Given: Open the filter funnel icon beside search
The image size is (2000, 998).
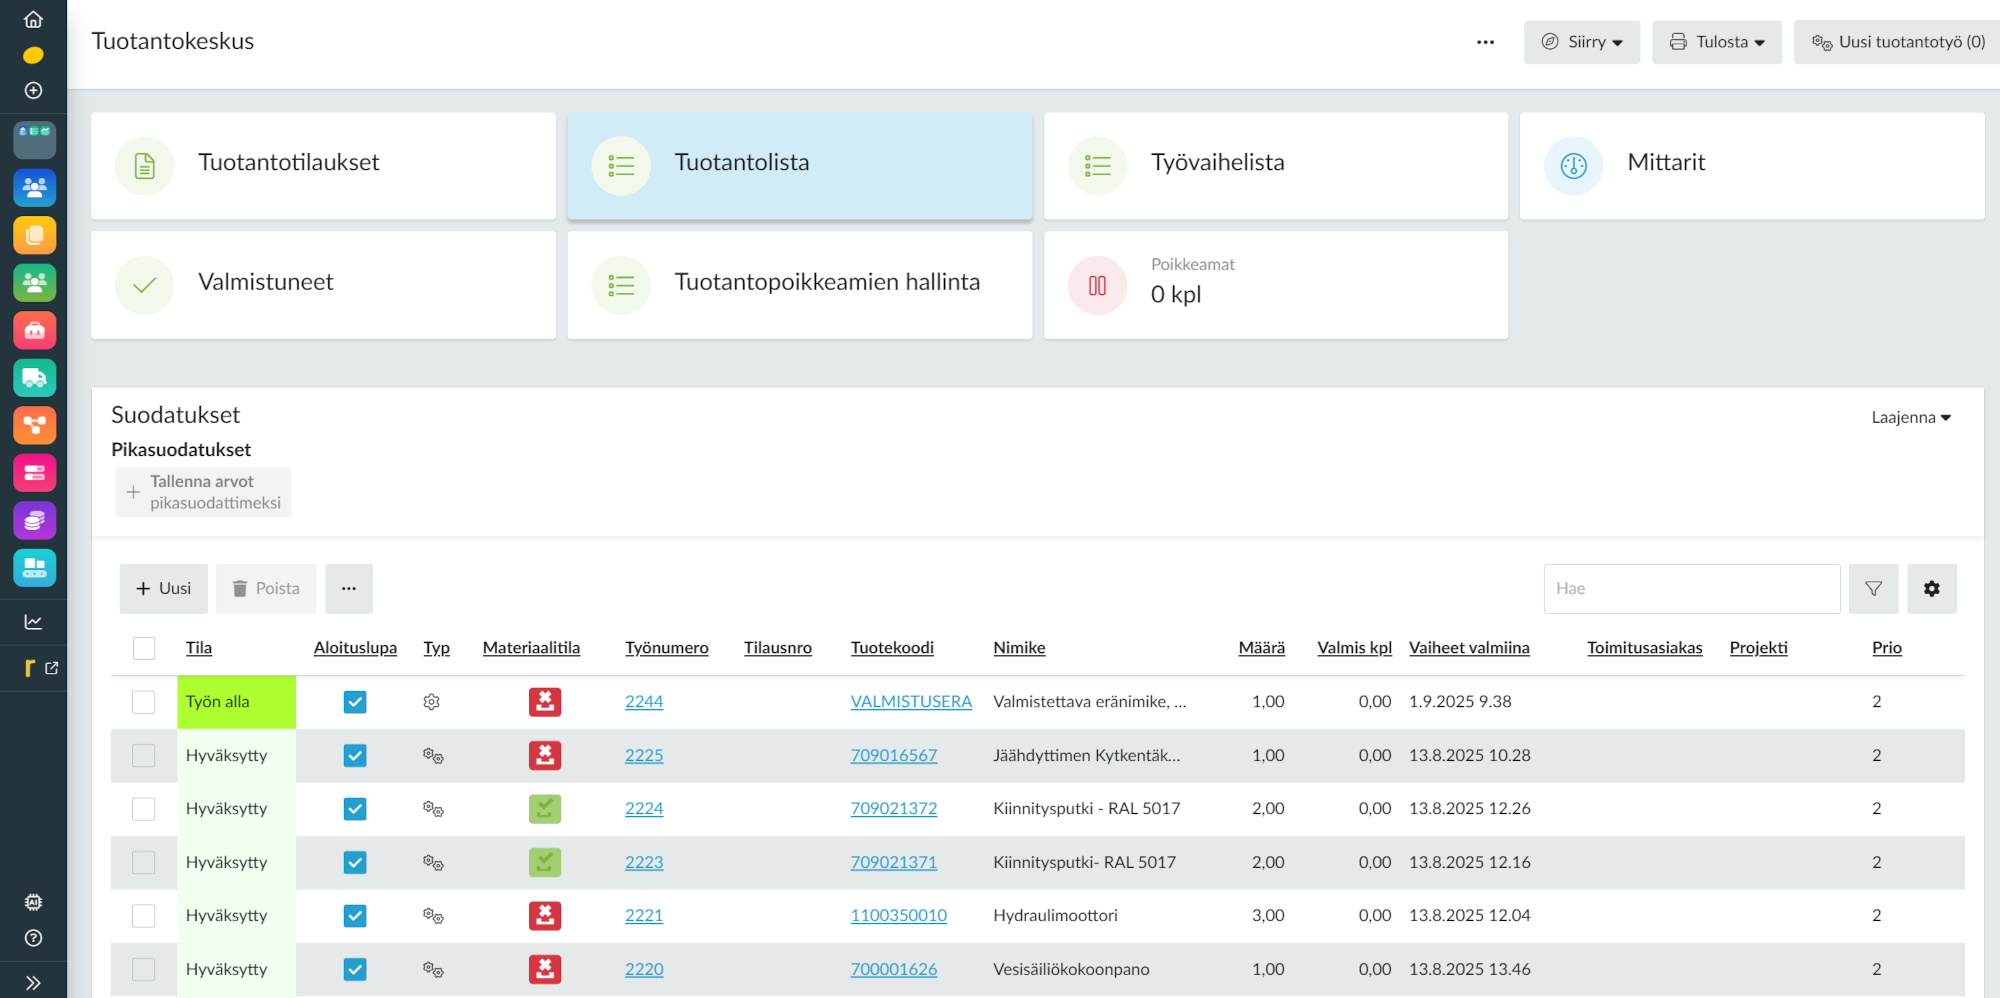Looking at the screenshot, I should tap(1873, 588).
